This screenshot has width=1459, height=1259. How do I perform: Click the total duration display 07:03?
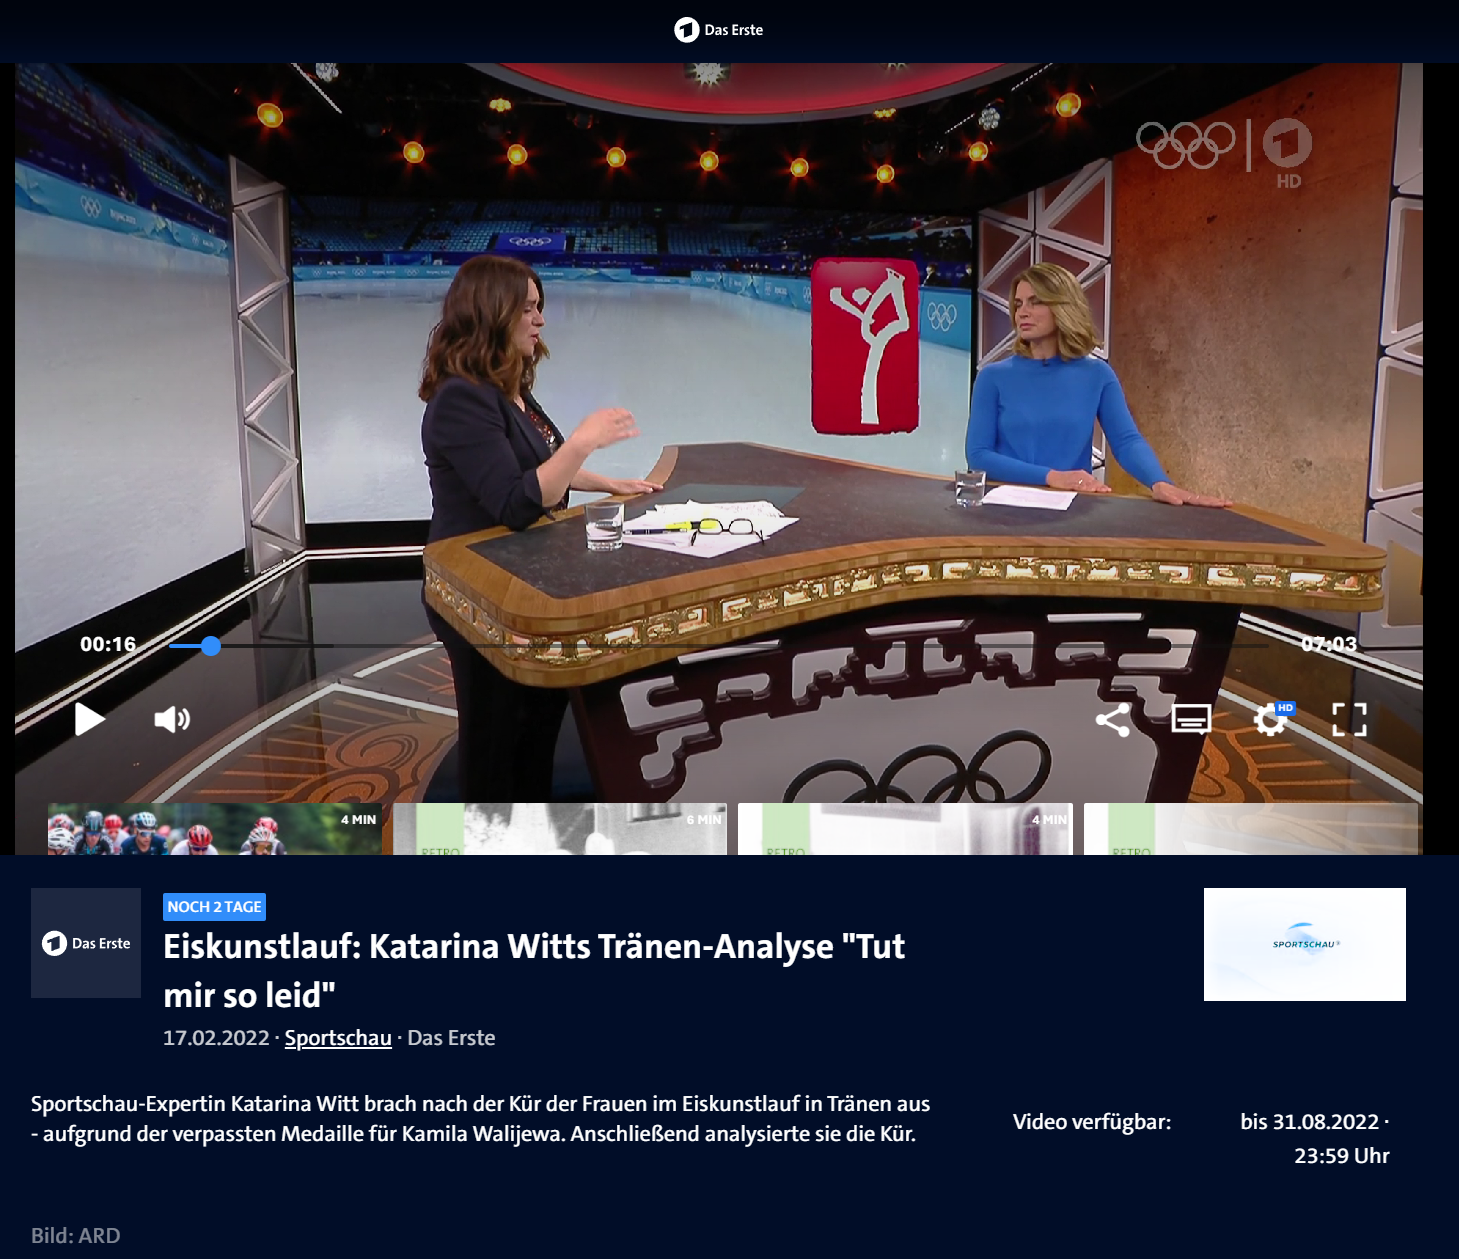(1328, 644)
